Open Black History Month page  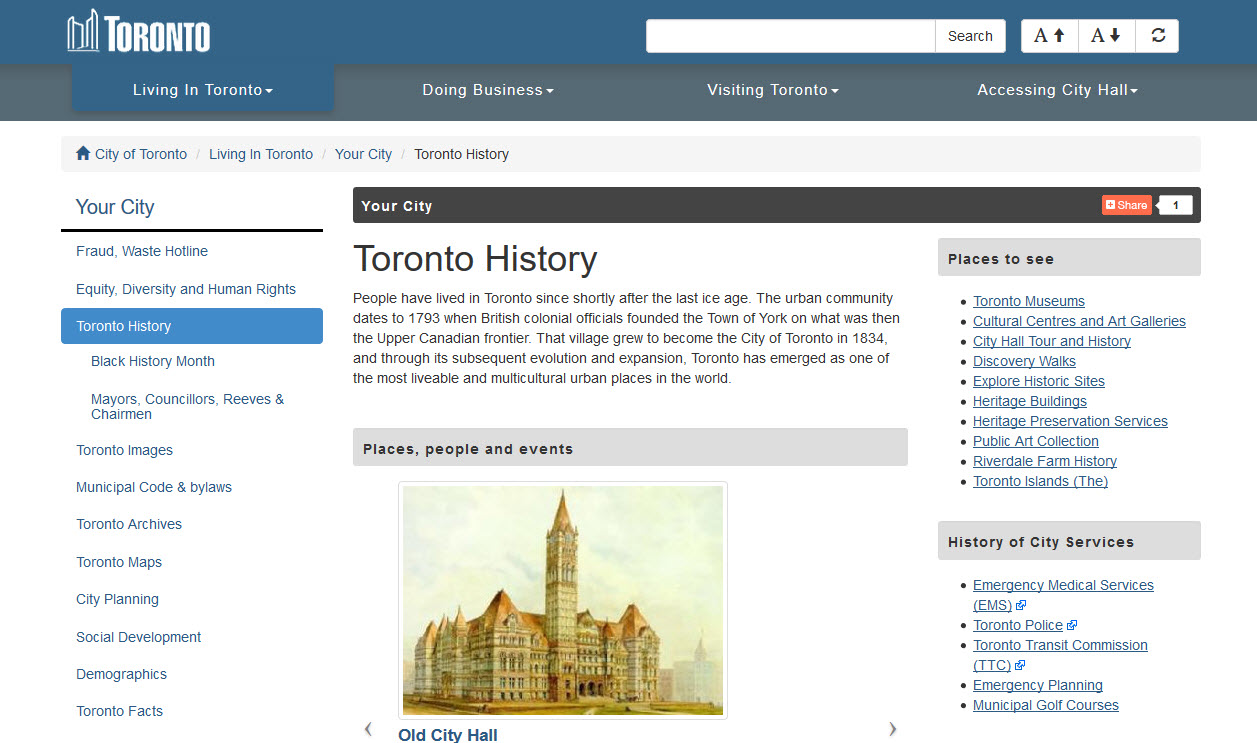point(153,361)
